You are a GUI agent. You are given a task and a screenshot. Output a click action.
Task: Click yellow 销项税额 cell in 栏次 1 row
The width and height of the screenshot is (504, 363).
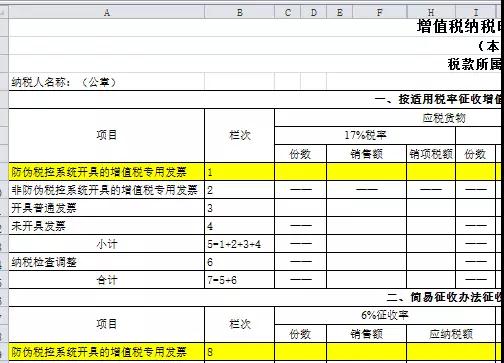(x=431, y=172)
